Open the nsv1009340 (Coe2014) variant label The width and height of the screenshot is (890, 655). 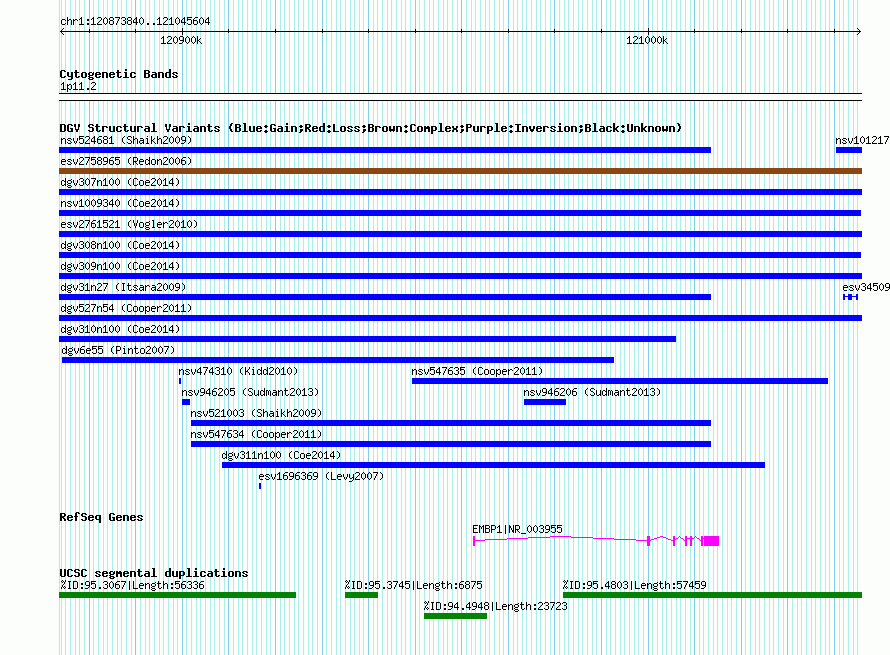tap(120, 203)
